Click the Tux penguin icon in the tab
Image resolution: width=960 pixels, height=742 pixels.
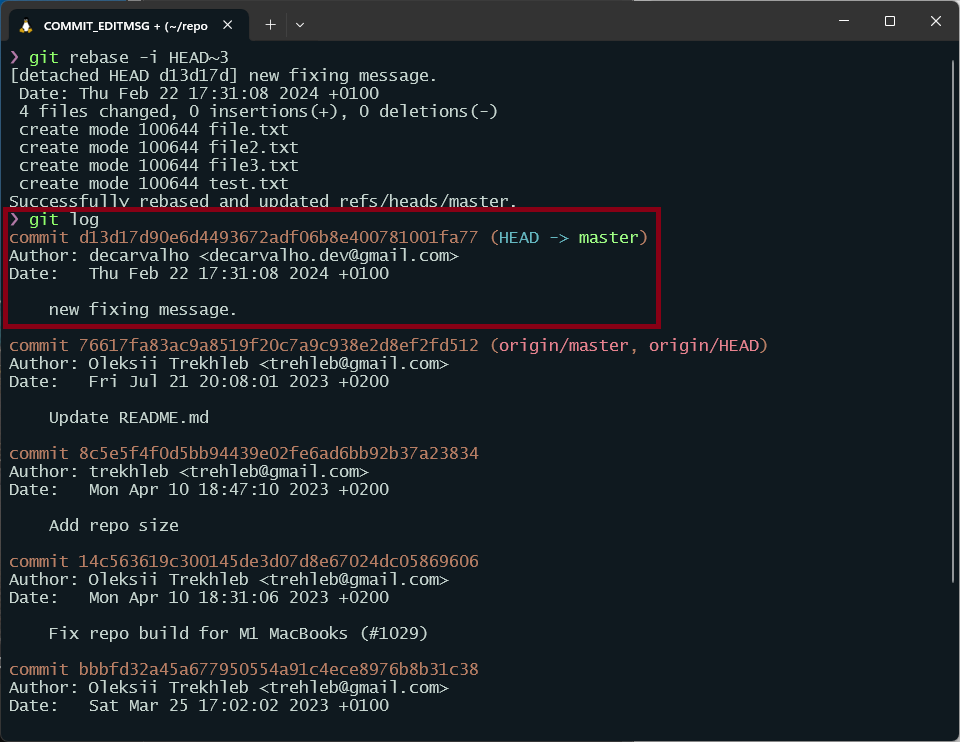25,25
